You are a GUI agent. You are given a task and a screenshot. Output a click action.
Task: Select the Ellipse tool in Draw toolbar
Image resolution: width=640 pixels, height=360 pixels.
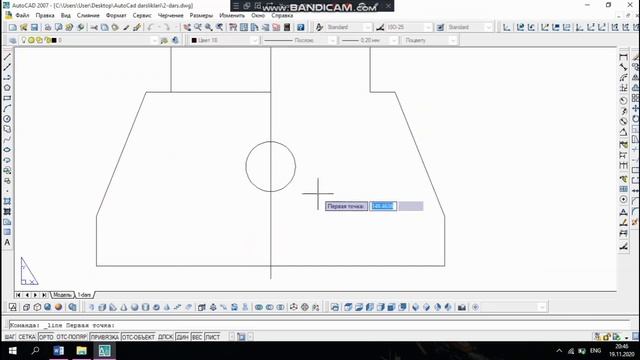coord(7,150)
